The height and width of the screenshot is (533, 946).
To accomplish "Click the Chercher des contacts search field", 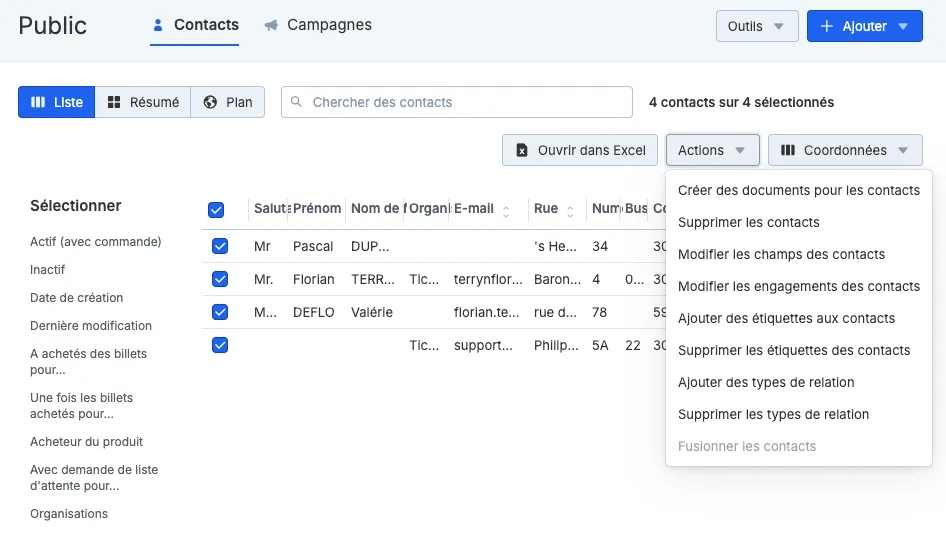I will pos(457,102).
